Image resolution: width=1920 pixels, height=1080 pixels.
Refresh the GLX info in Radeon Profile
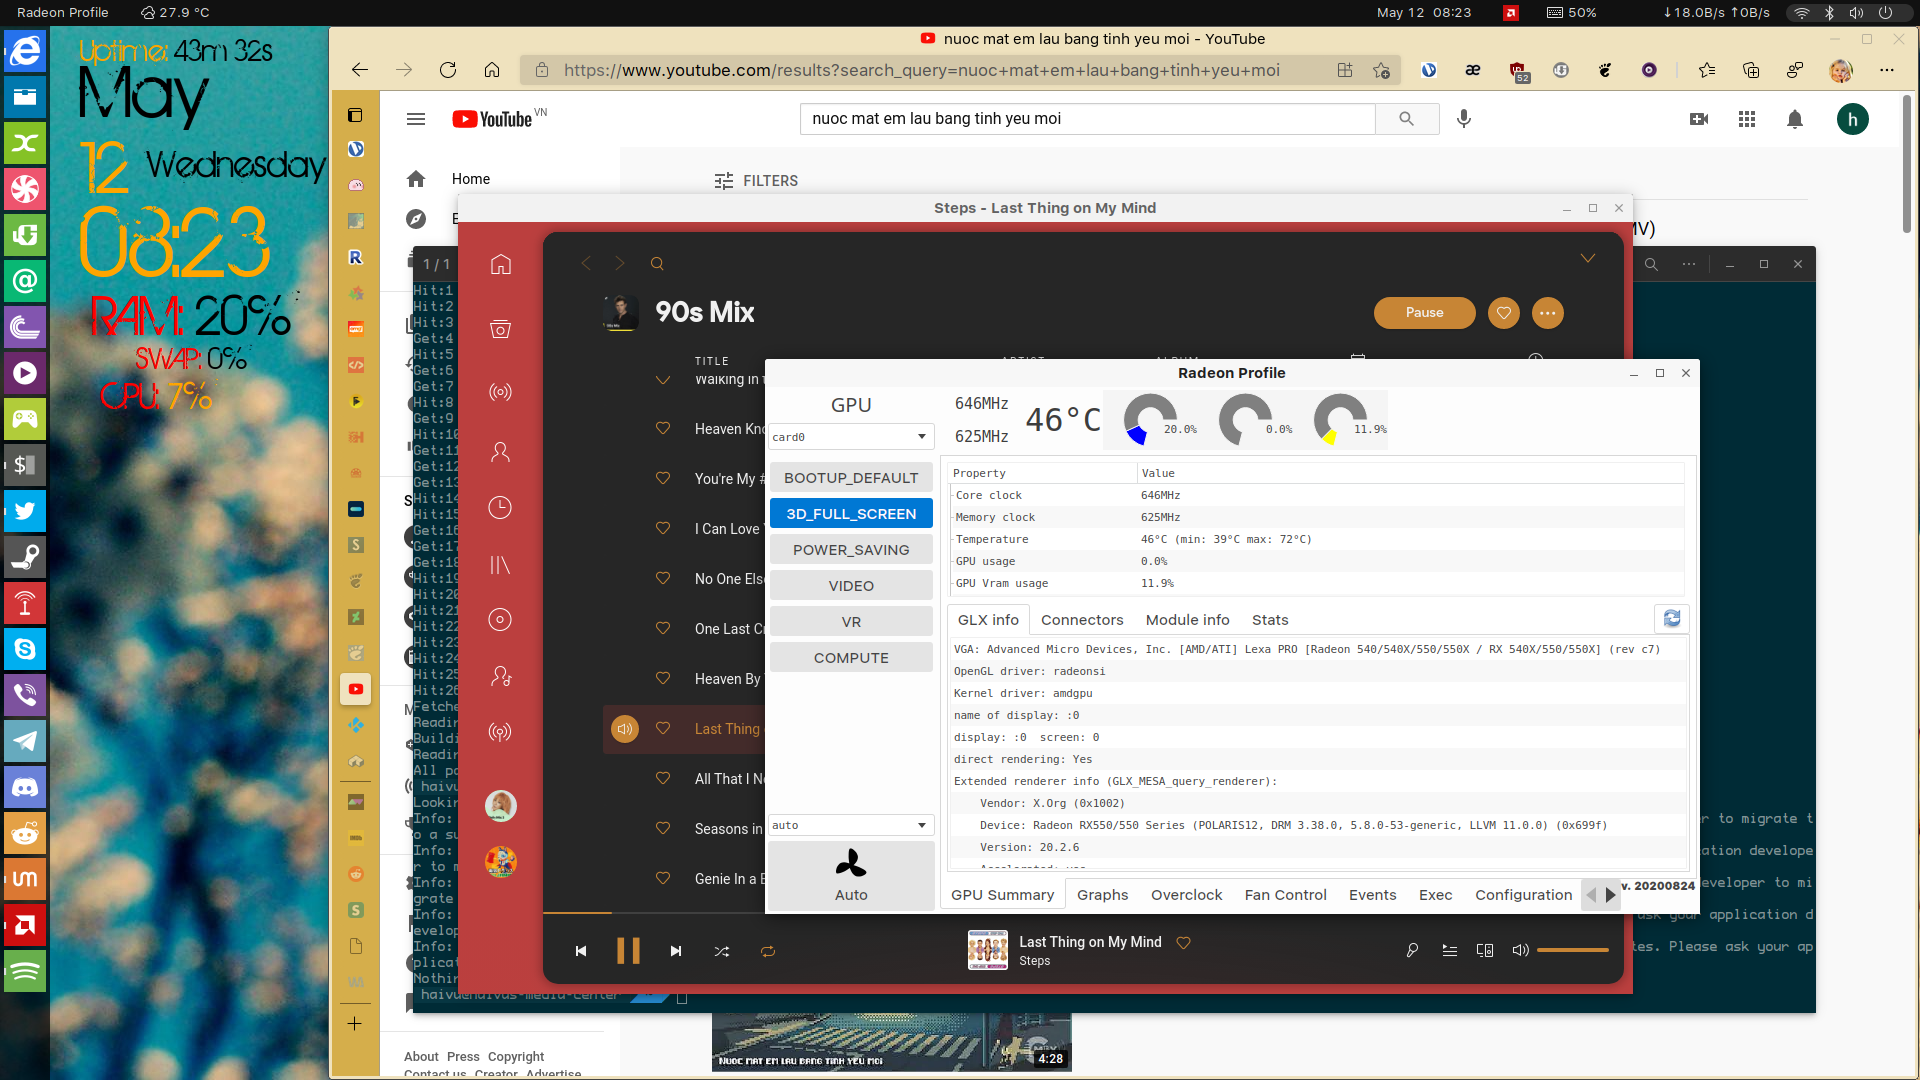pyautogui.click(x=1671, y=619)
